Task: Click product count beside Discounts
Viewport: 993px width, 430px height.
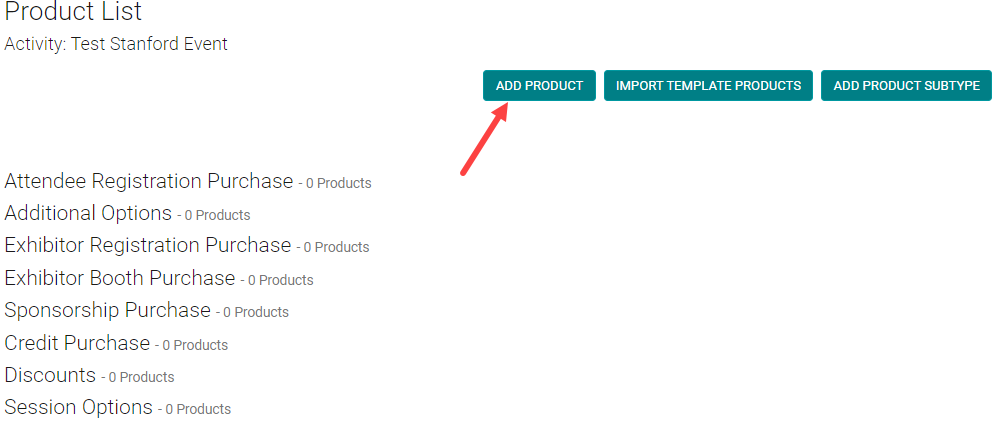Action: (141, 377)
